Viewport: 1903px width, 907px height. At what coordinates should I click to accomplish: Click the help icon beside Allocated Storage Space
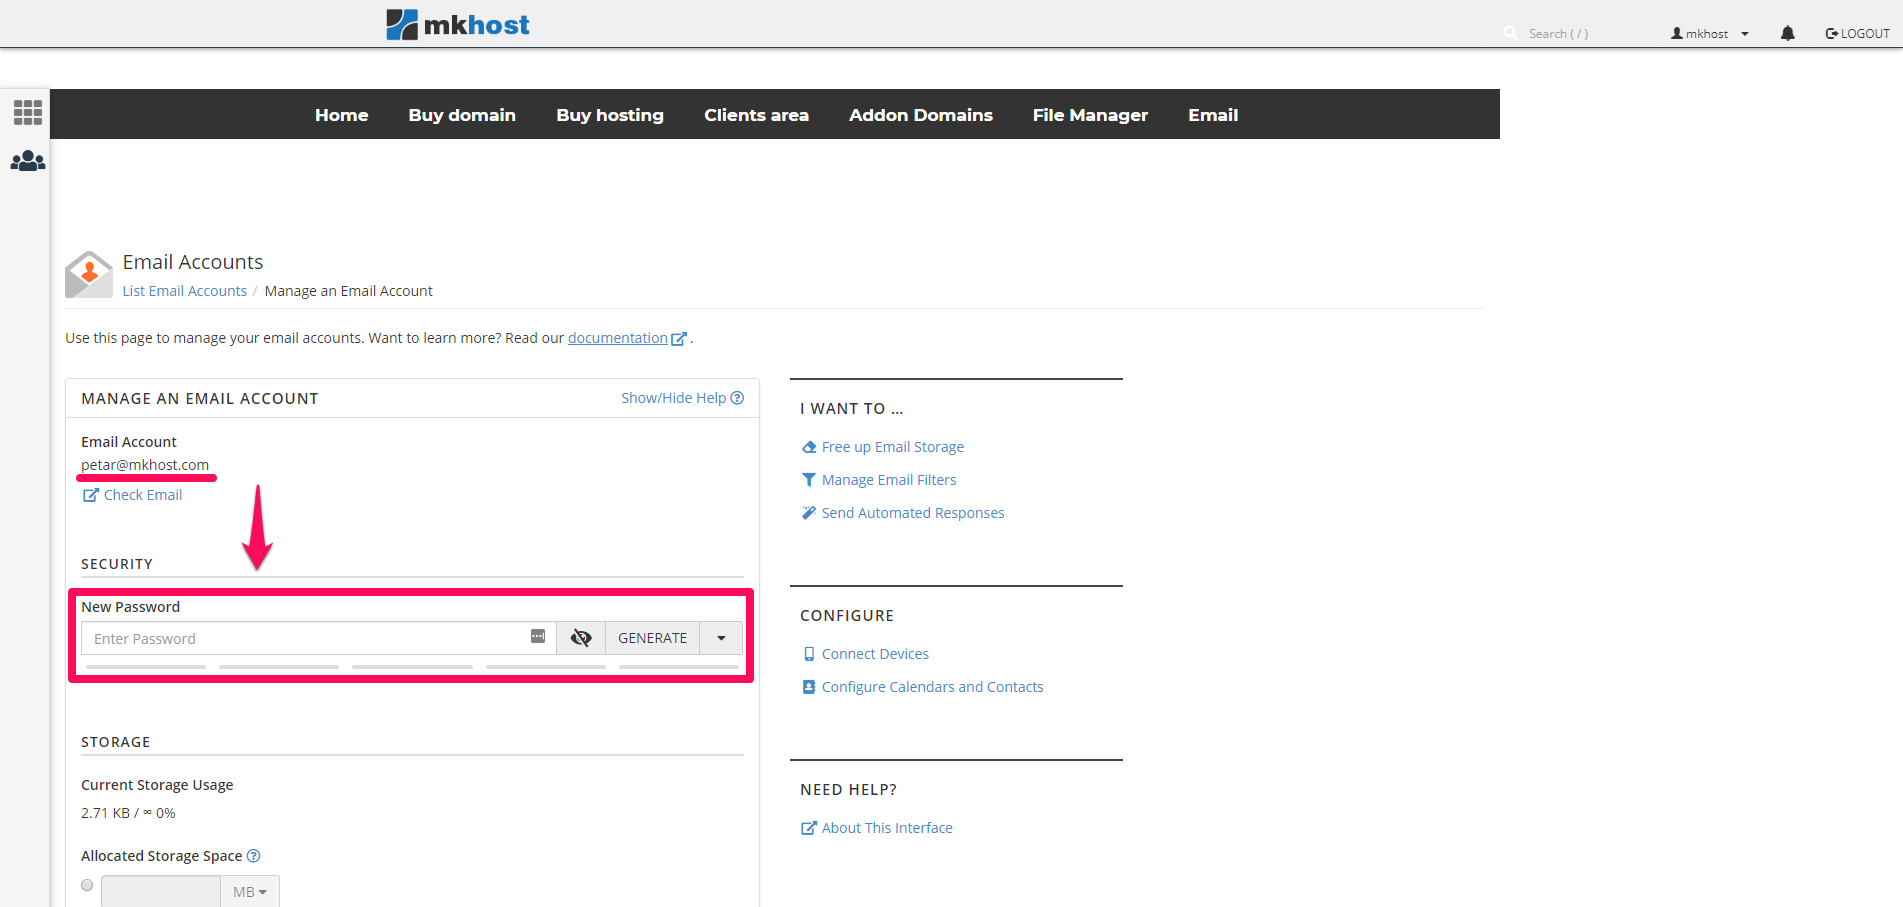point(254,856)
